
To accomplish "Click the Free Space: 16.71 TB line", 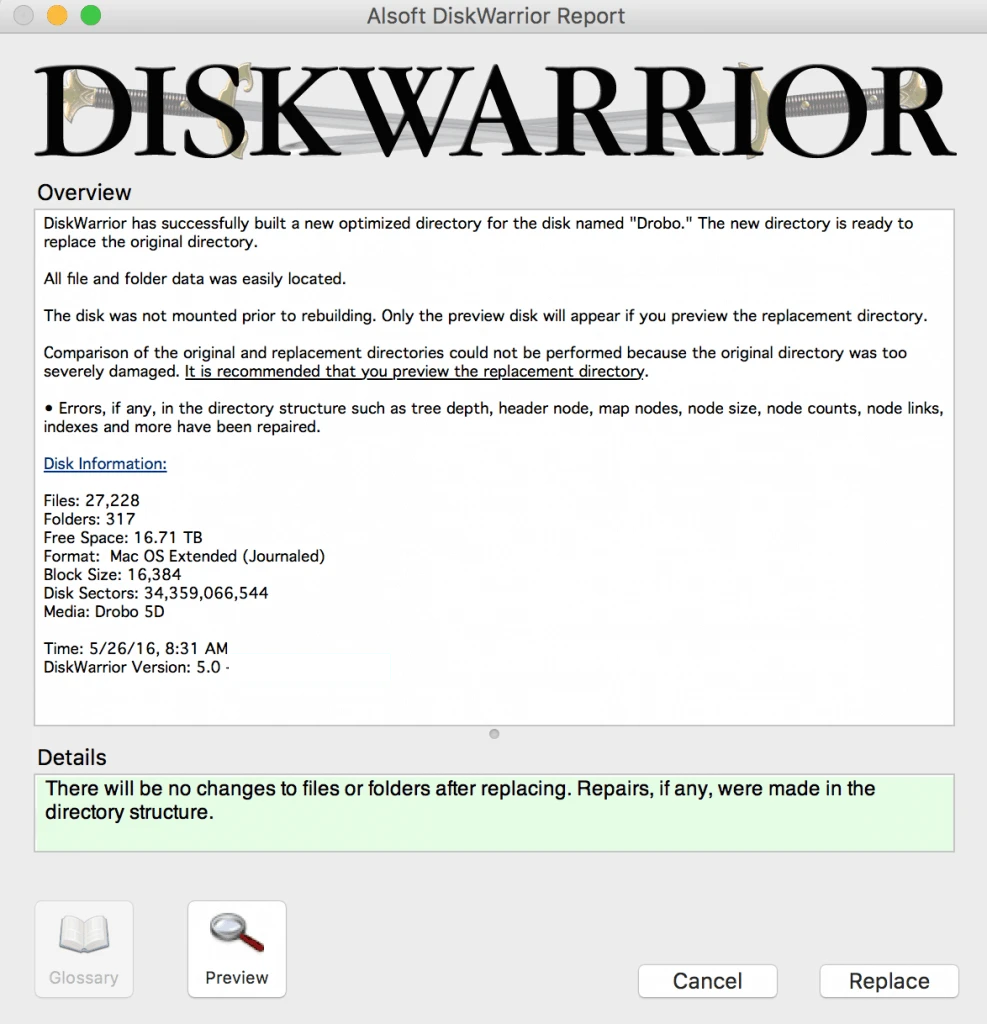I will tap(123, 537).
